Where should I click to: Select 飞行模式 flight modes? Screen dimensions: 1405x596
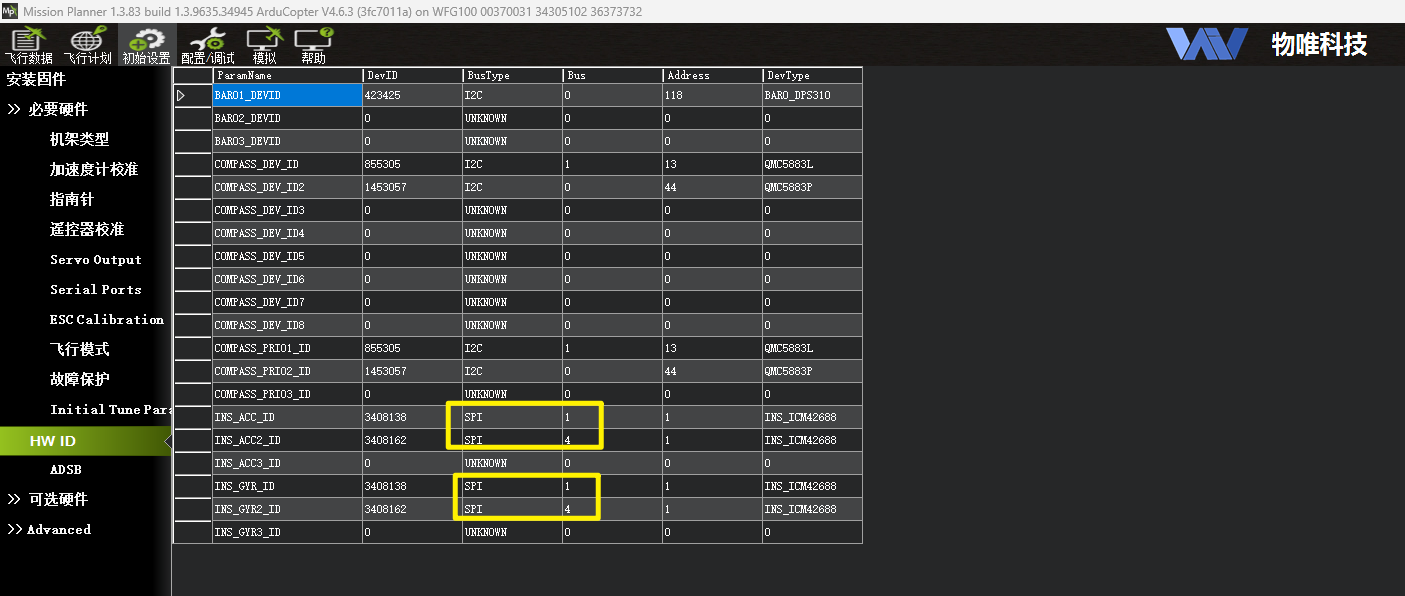click(x=80, y=349)
